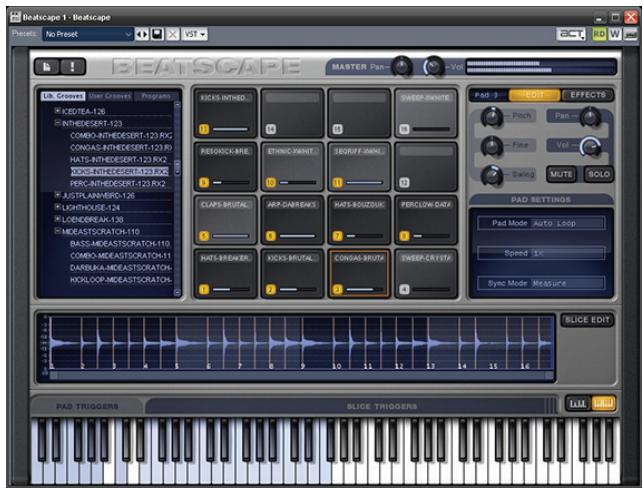Change Pad Mode Auto Loop setting
Viewport: 643px width, 489px height.
click(541, 223)
